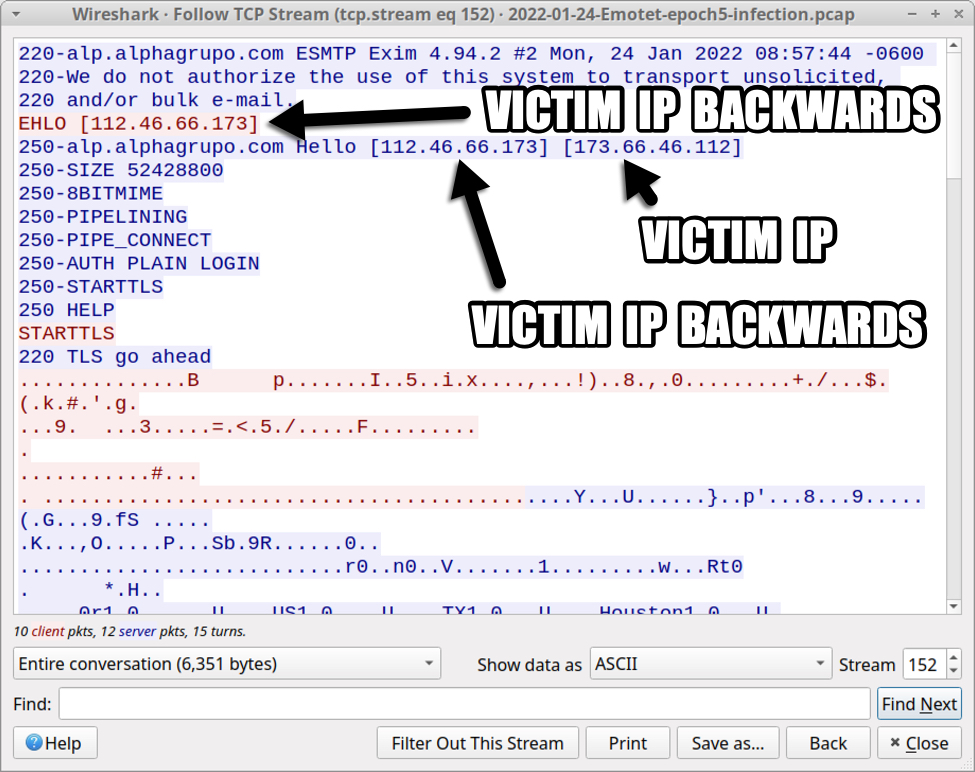Click the scrollbar down arrow in stream pane

point(954,606)
